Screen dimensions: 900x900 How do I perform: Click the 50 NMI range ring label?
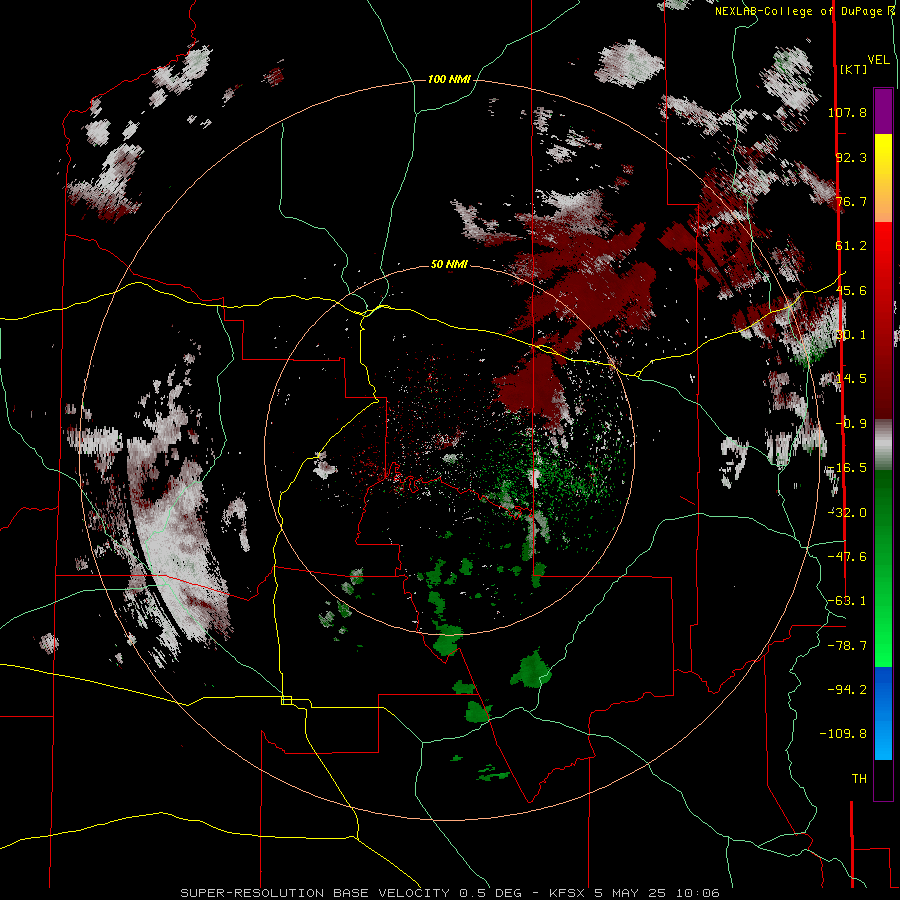pos(449,265)
